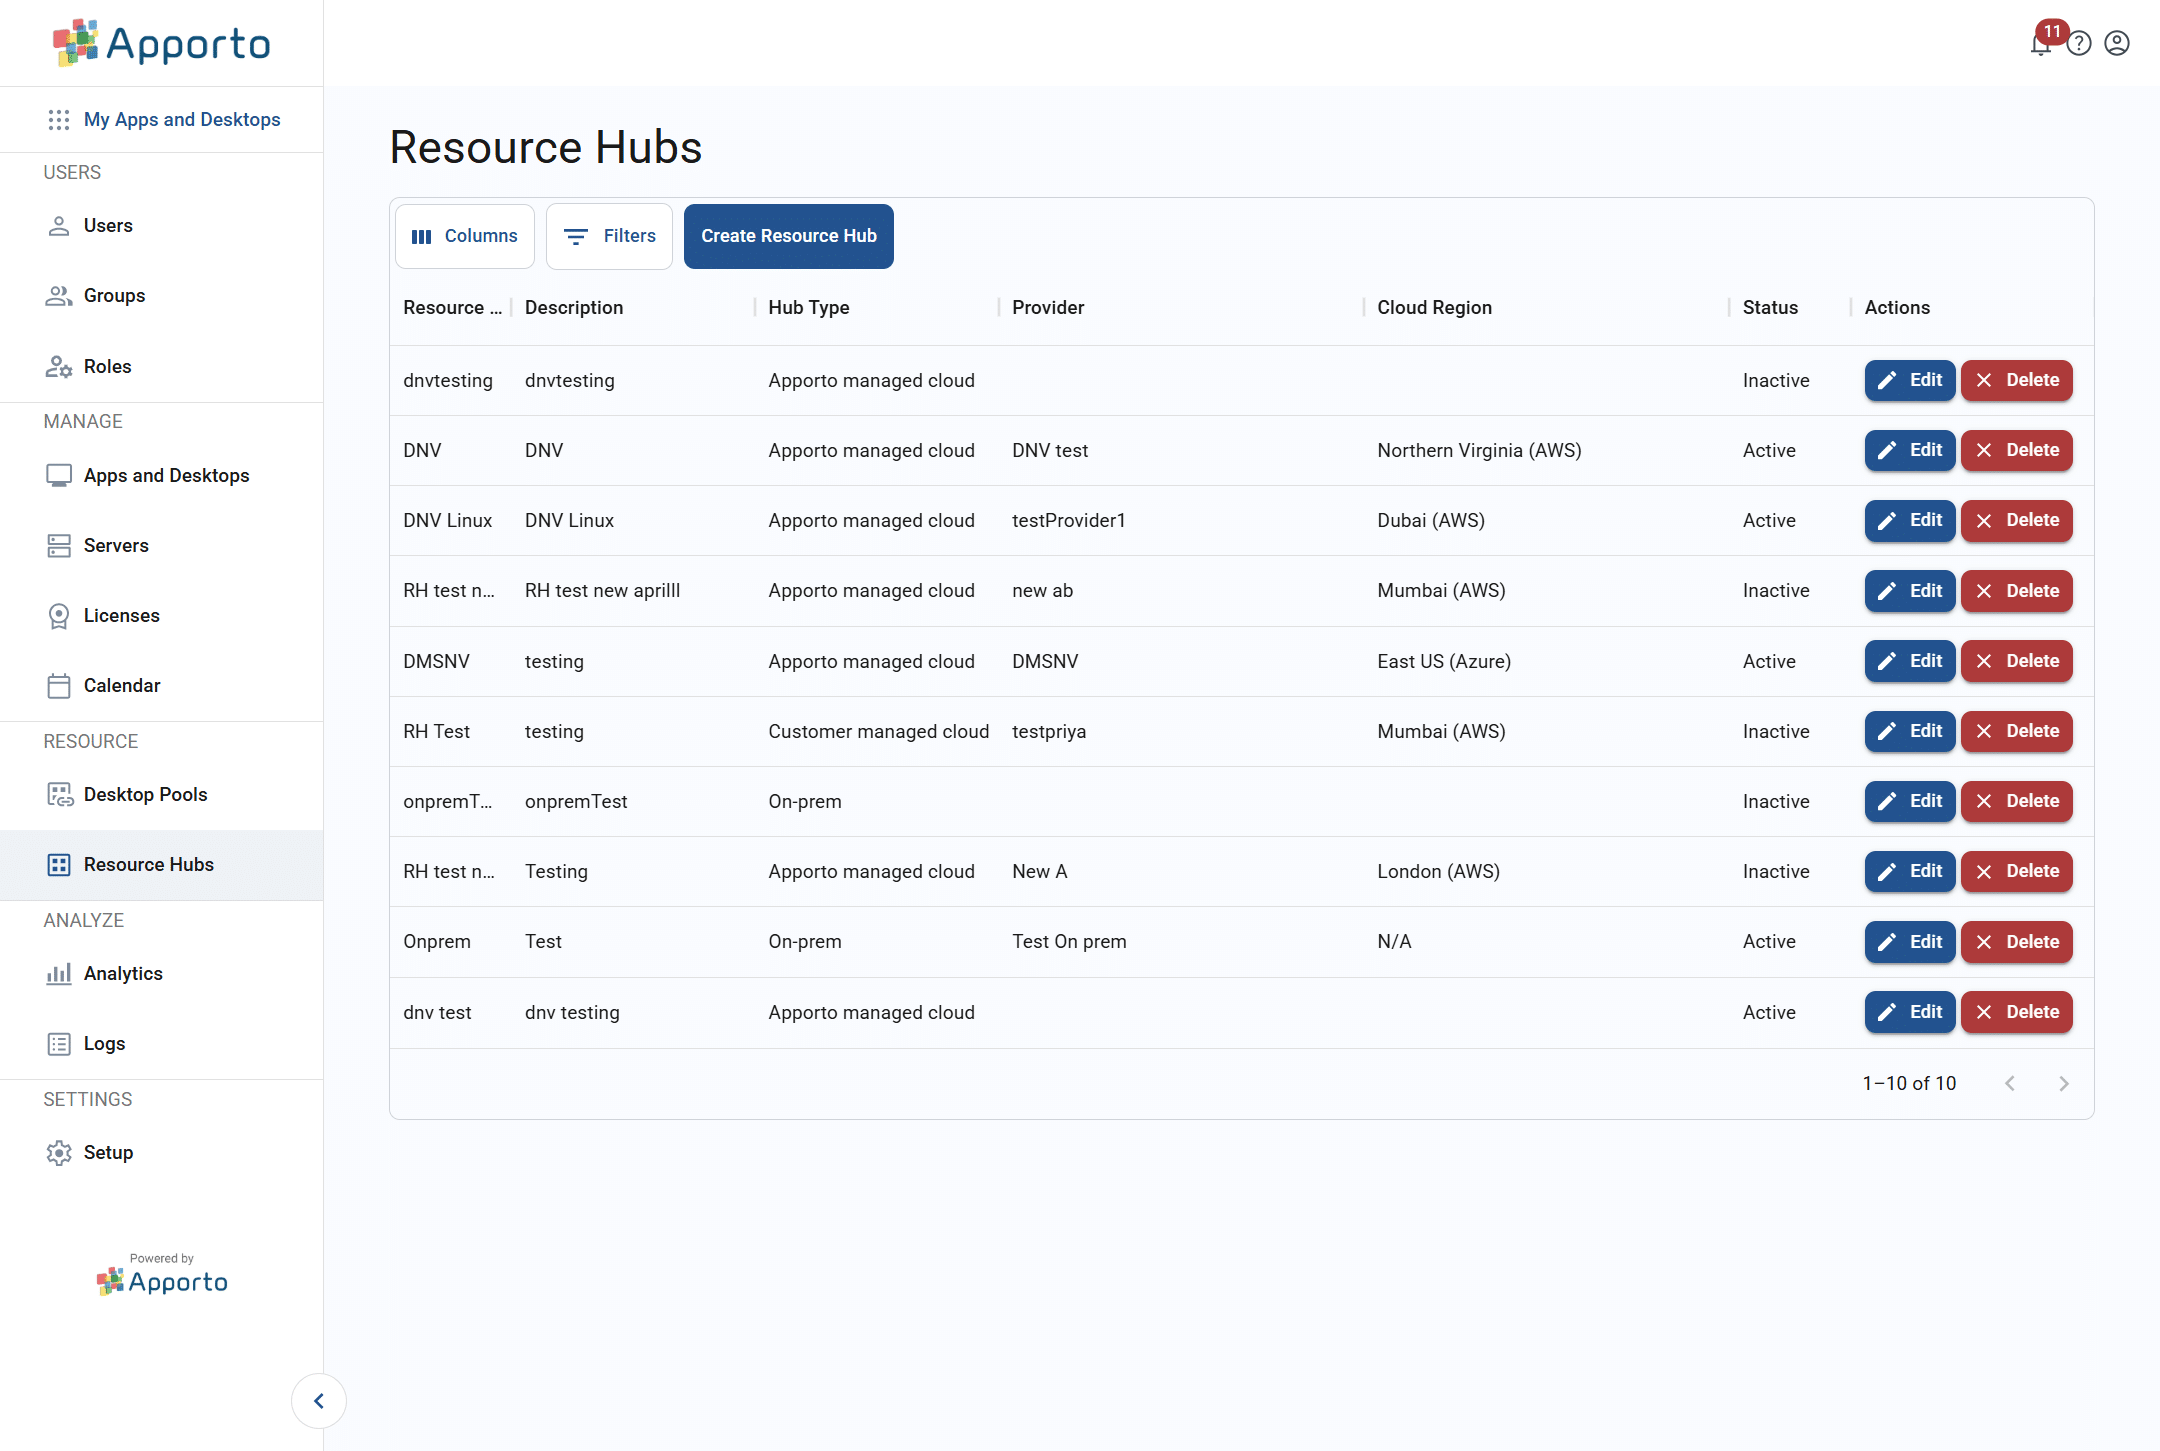The image size is (2160, 1451).
Task: Open the Roles management icon
Action: tap(58, 366)
